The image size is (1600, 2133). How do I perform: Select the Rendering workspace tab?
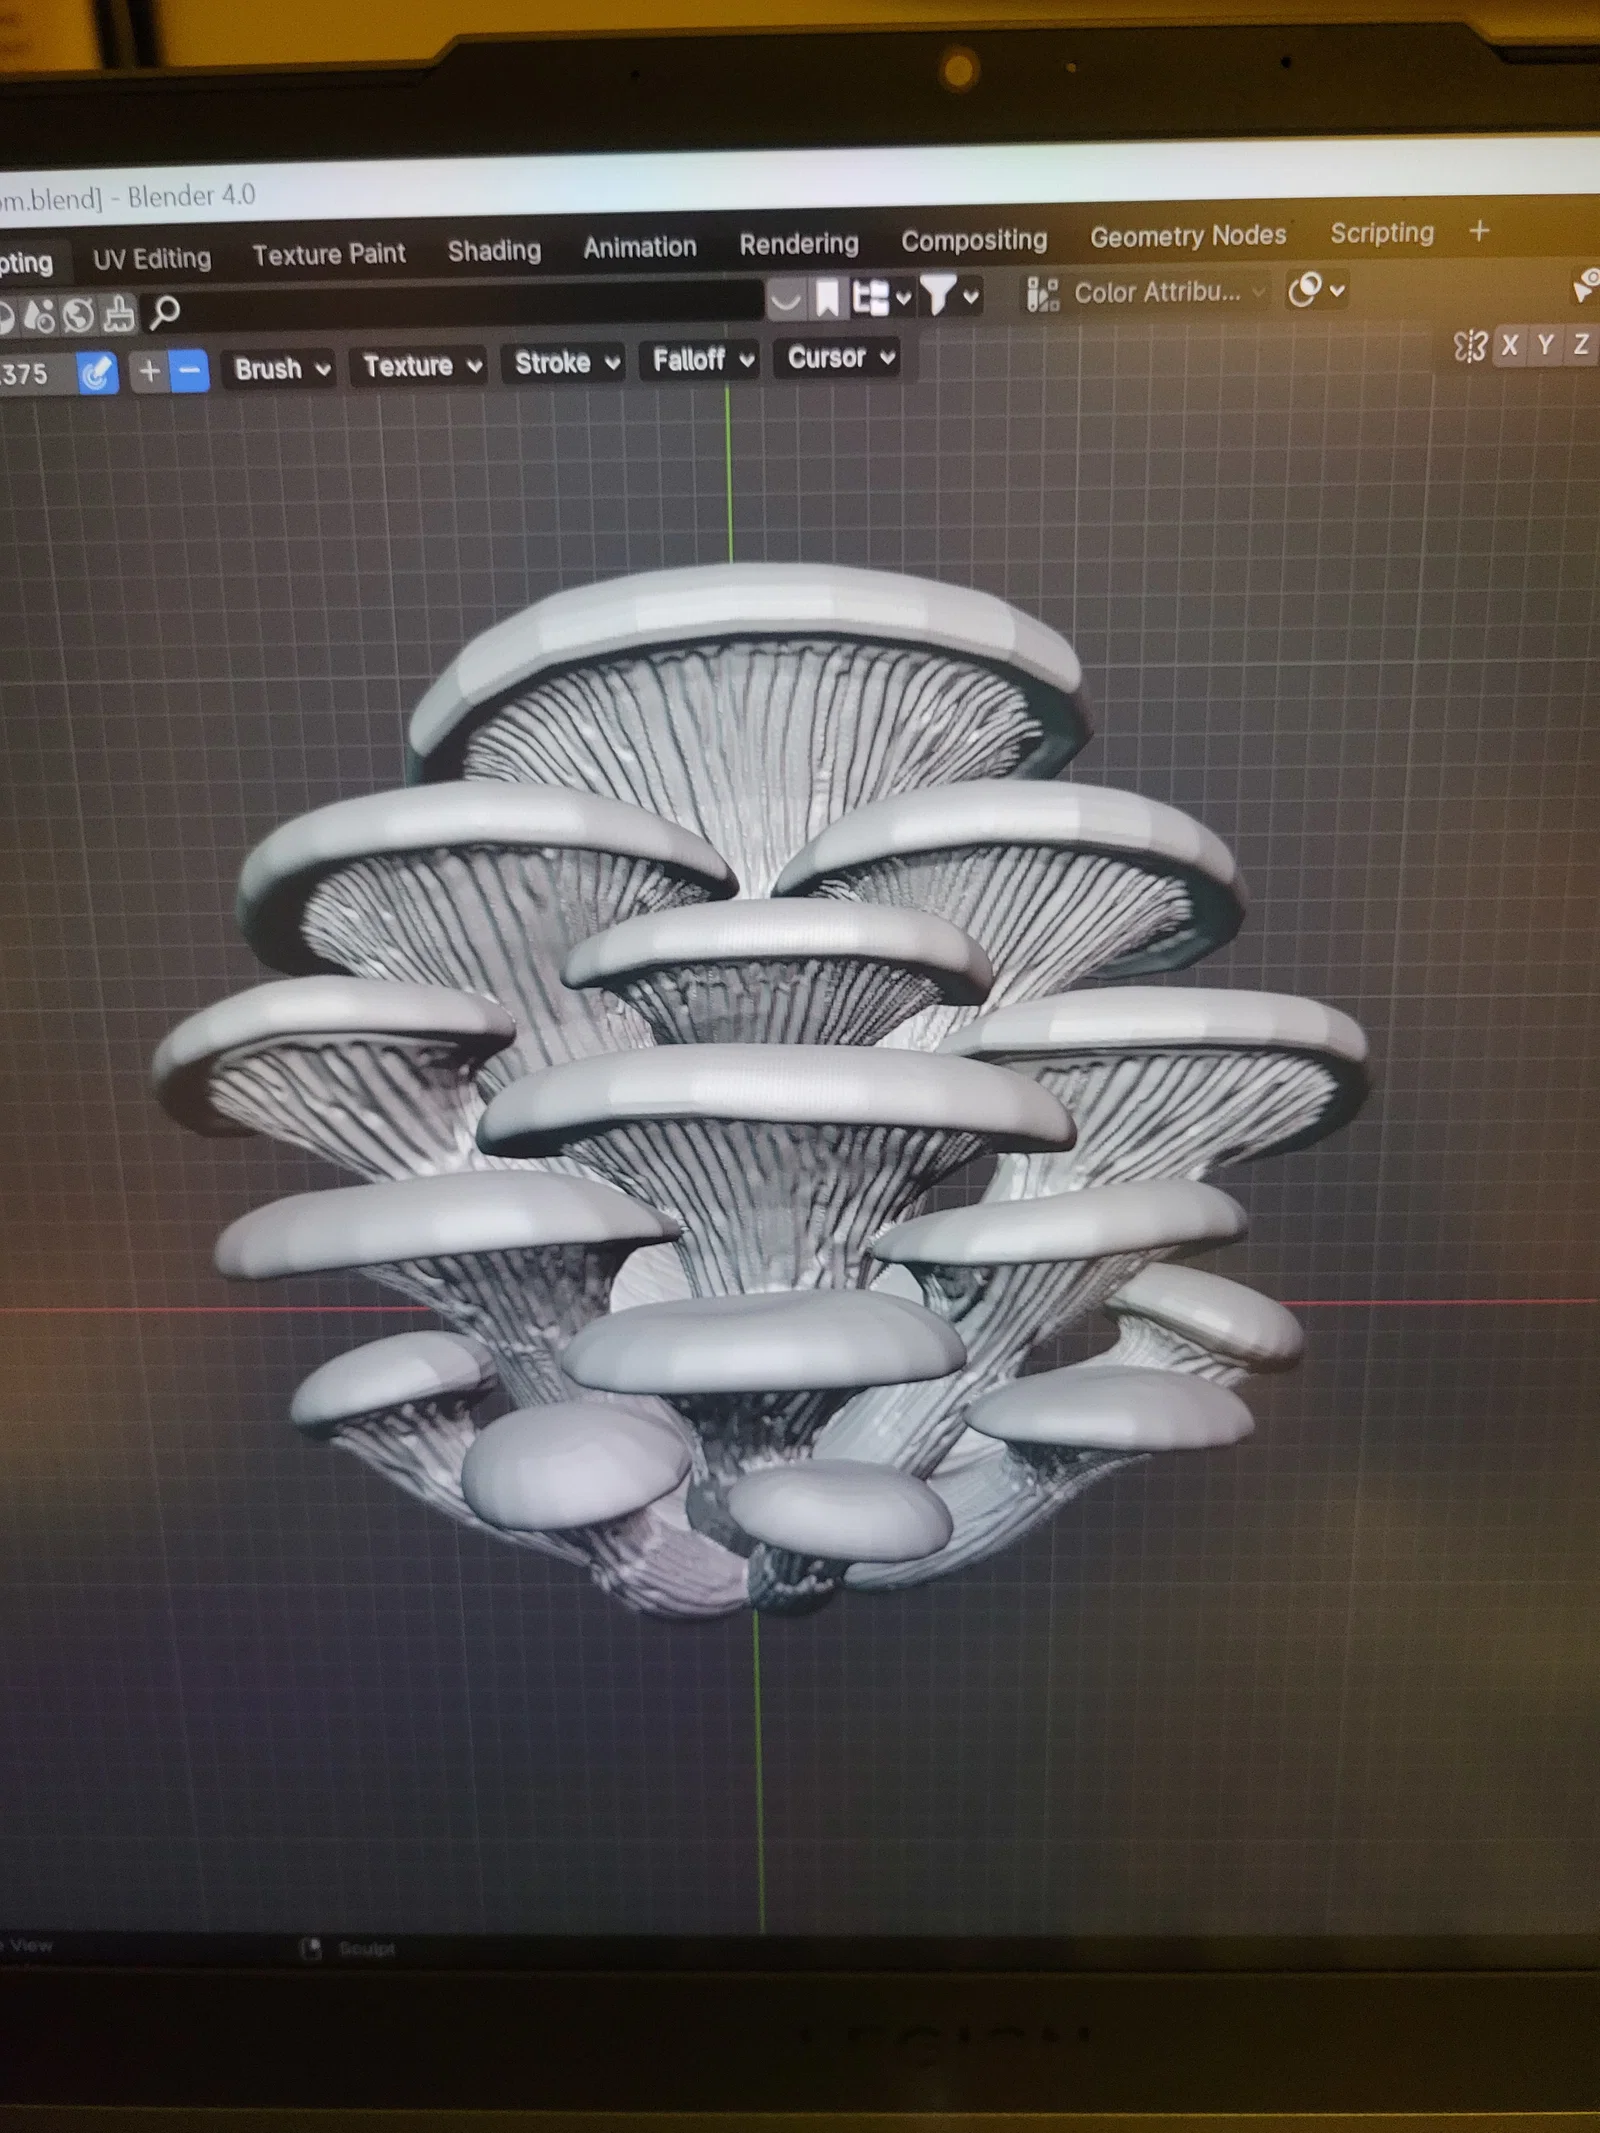point(799,243)
